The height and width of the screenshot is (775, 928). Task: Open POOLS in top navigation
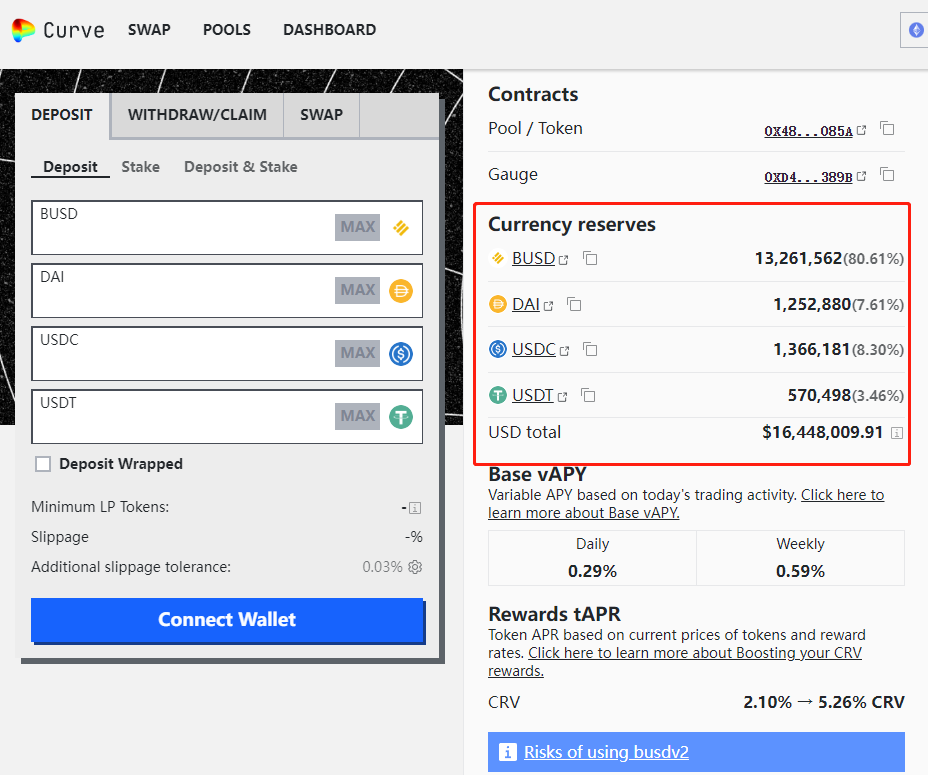227,30
